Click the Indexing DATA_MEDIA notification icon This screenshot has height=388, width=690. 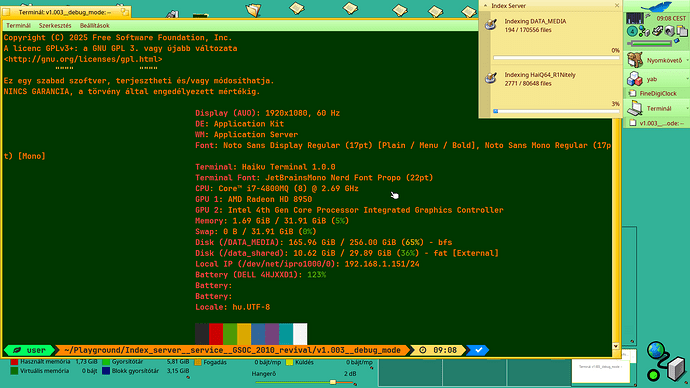491,24
